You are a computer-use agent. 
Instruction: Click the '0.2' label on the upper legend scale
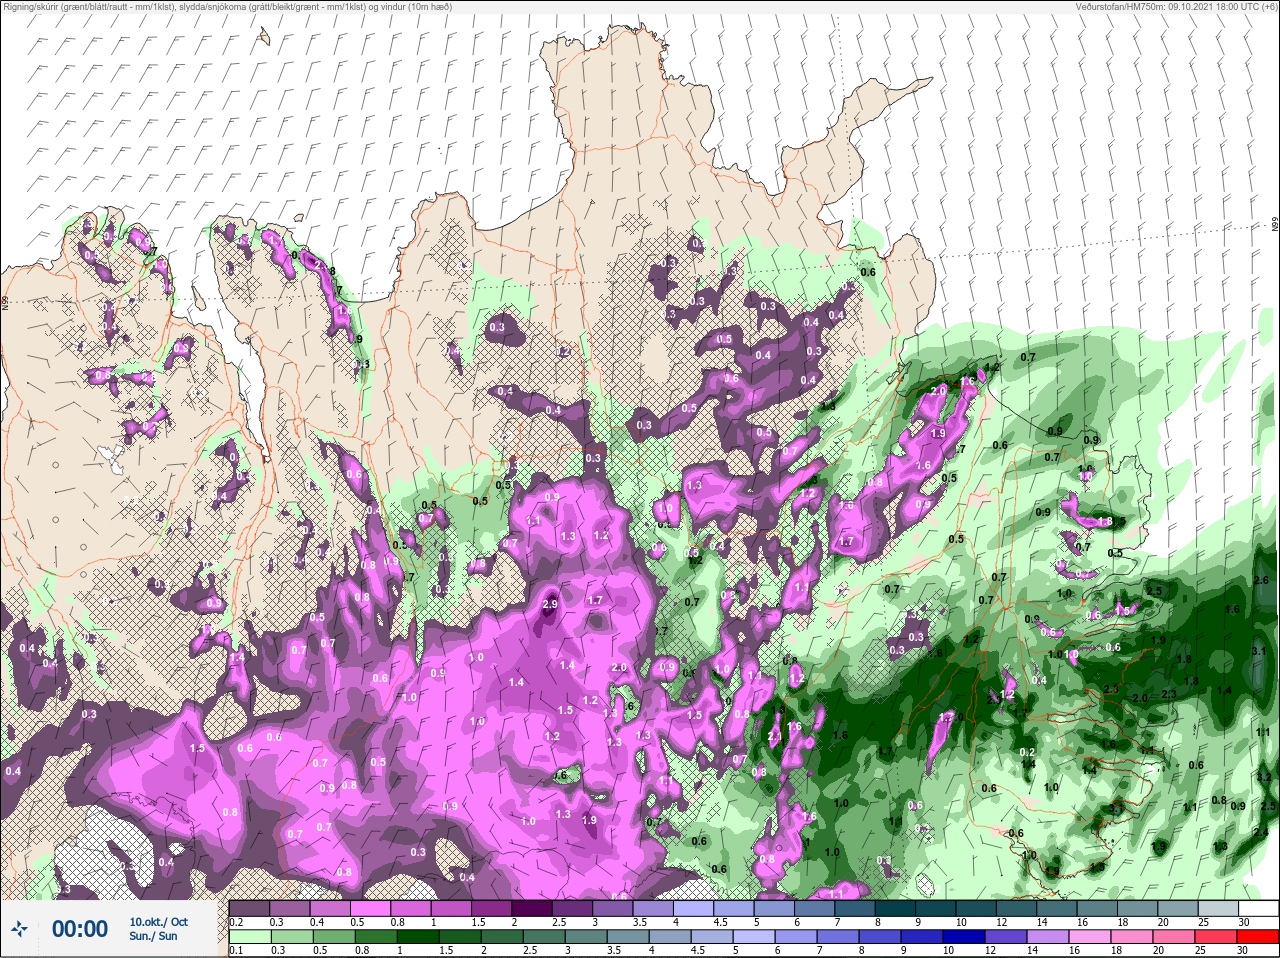237,922
